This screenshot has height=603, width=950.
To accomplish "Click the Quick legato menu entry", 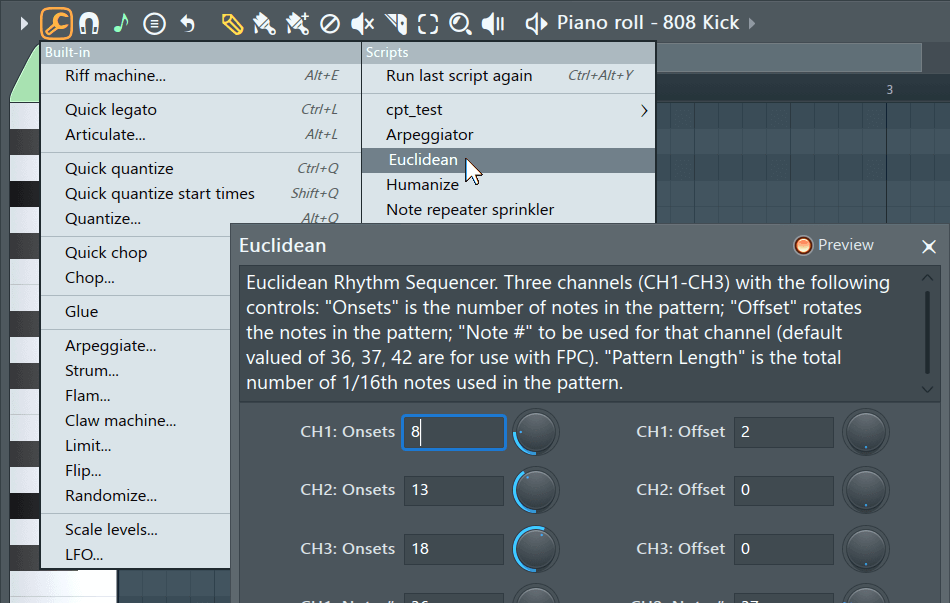I will (111, 110).
